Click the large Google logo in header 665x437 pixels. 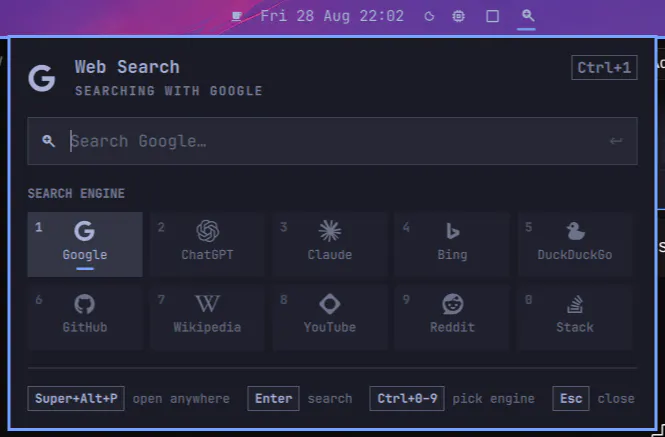point(42,78)
